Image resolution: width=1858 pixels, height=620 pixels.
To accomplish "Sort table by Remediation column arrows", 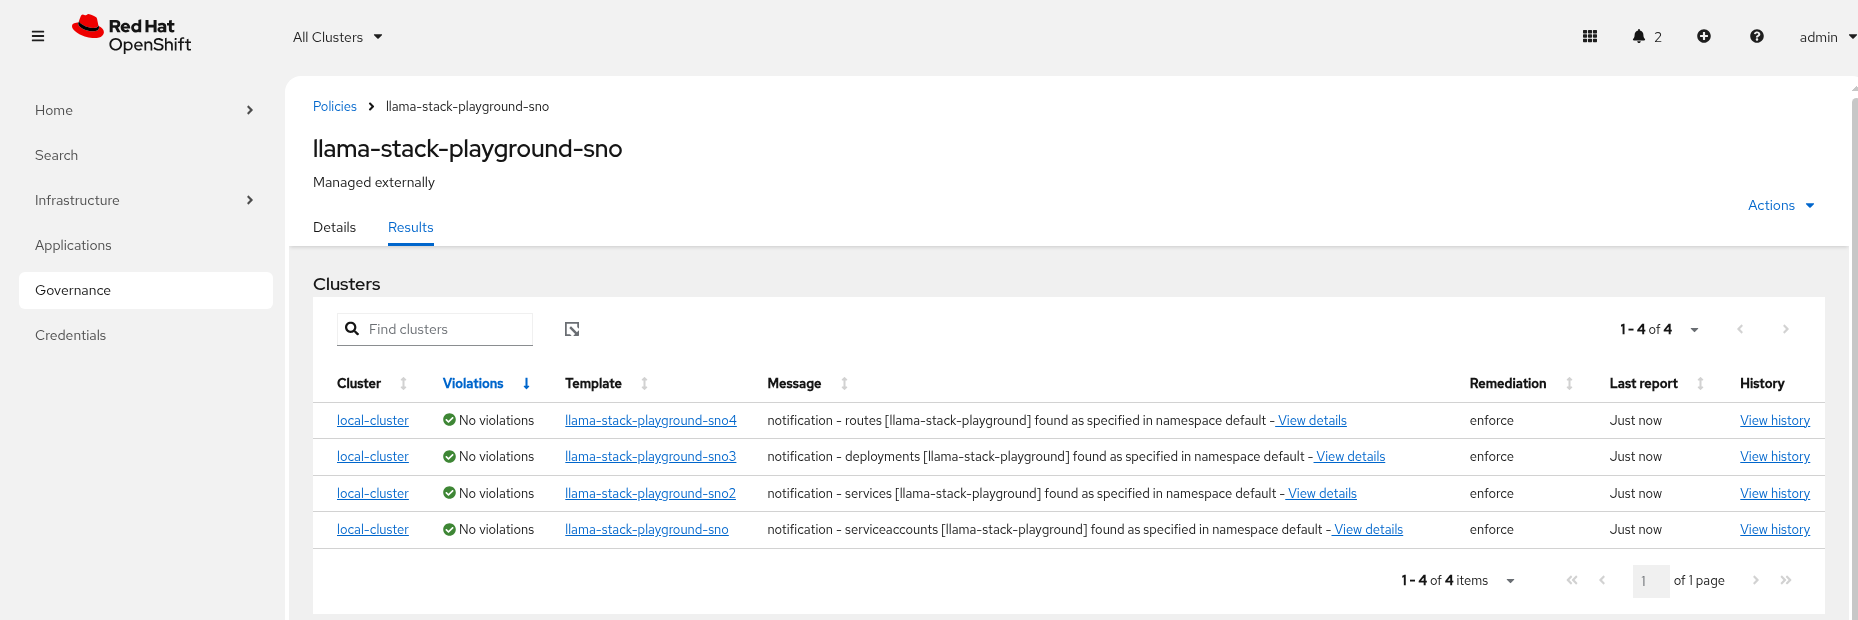I will [x=1570, y=384].
